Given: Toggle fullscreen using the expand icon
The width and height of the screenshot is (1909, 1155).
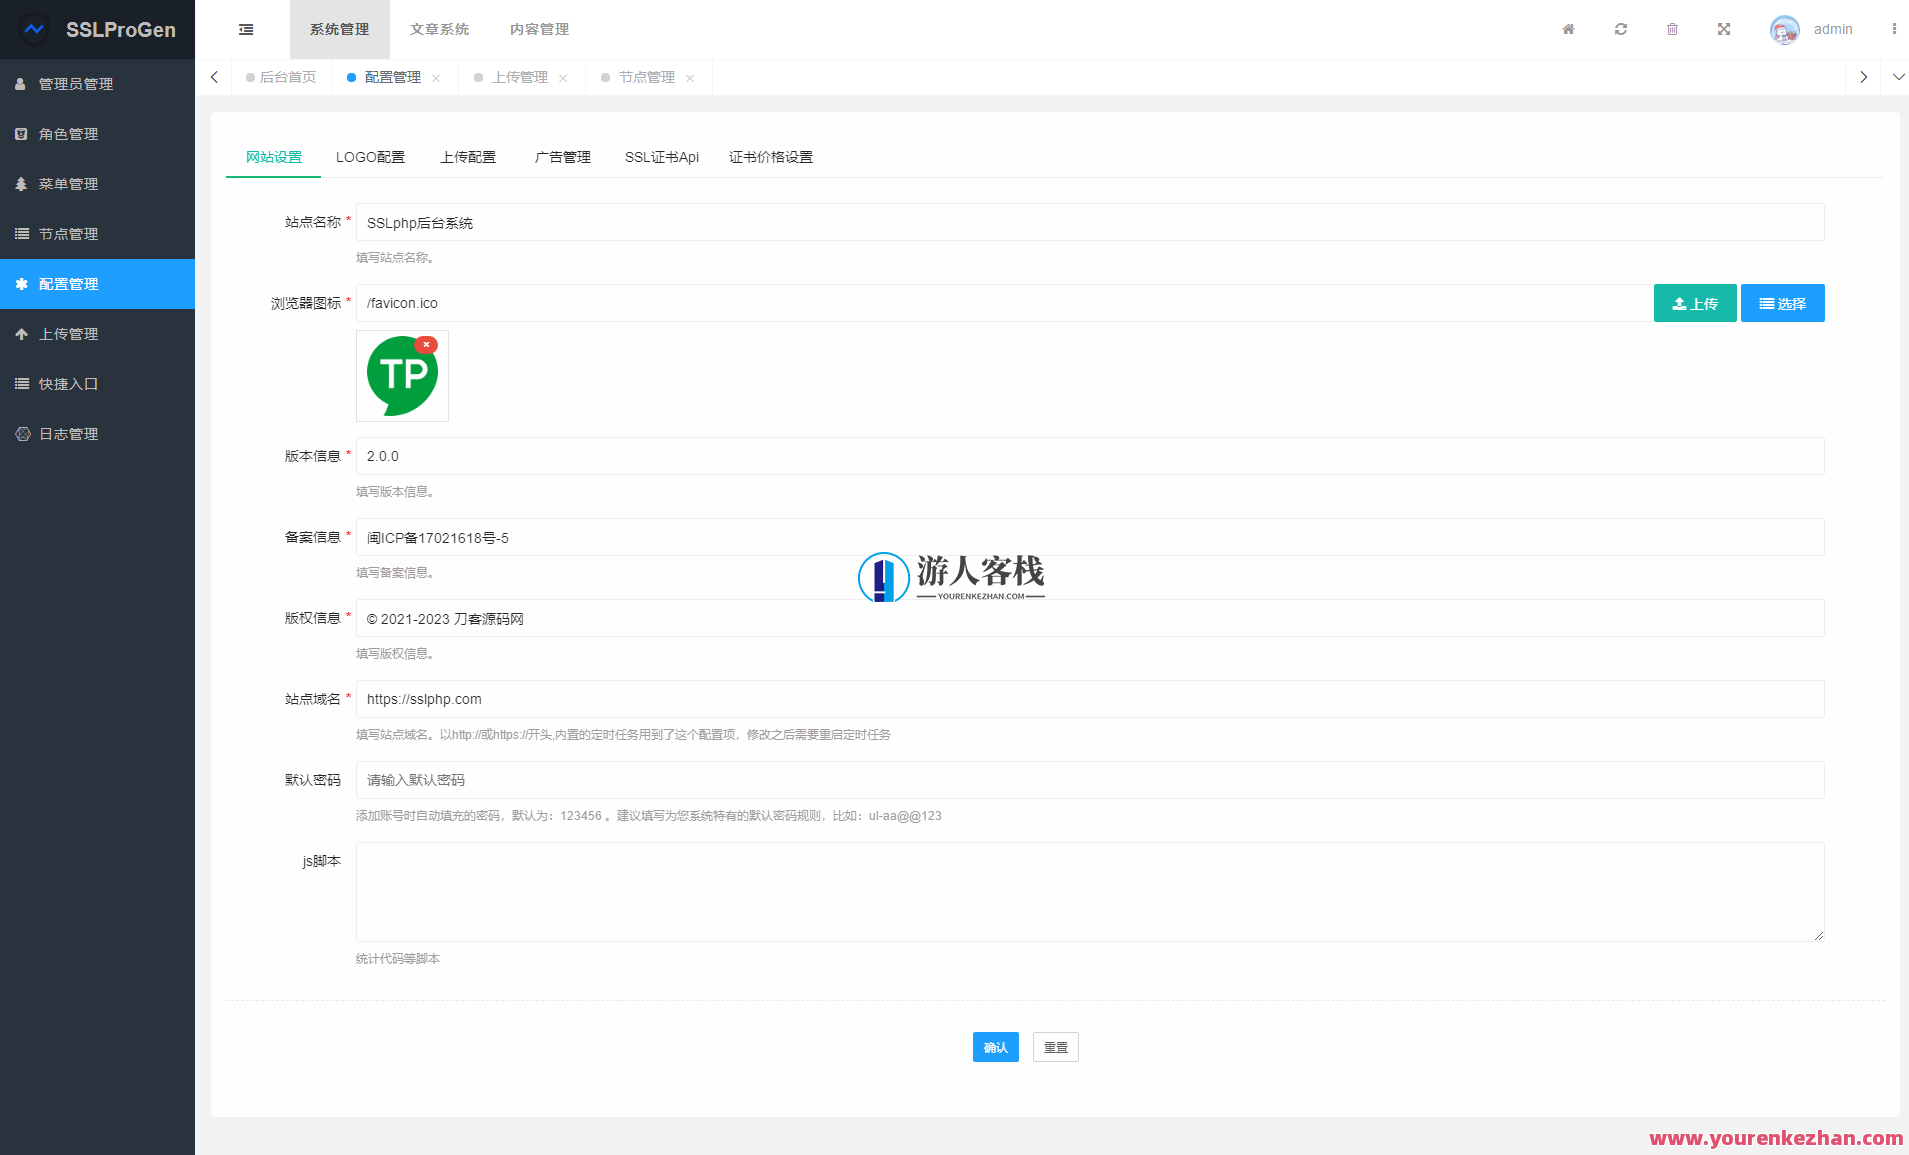Looking at the screenshot, I should pyautogui.click(x=1724, y=29).
